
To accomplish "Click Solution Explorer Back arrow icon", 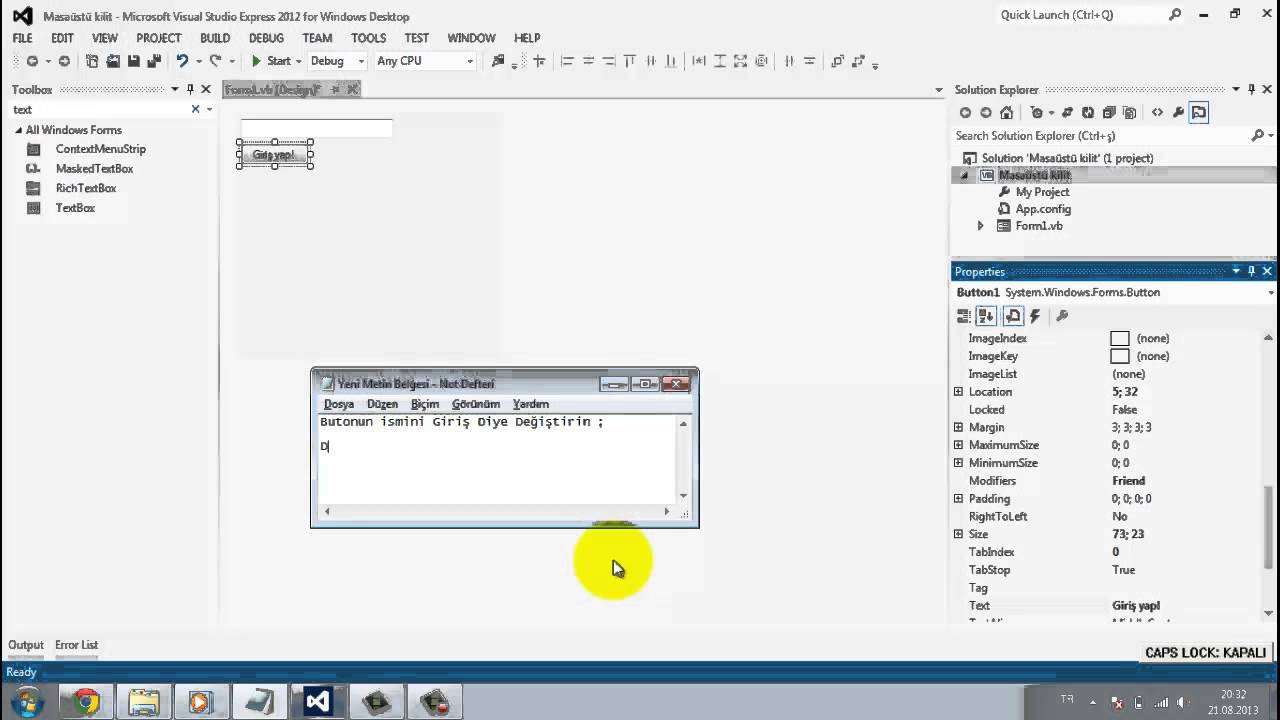I will click(965, 113).
